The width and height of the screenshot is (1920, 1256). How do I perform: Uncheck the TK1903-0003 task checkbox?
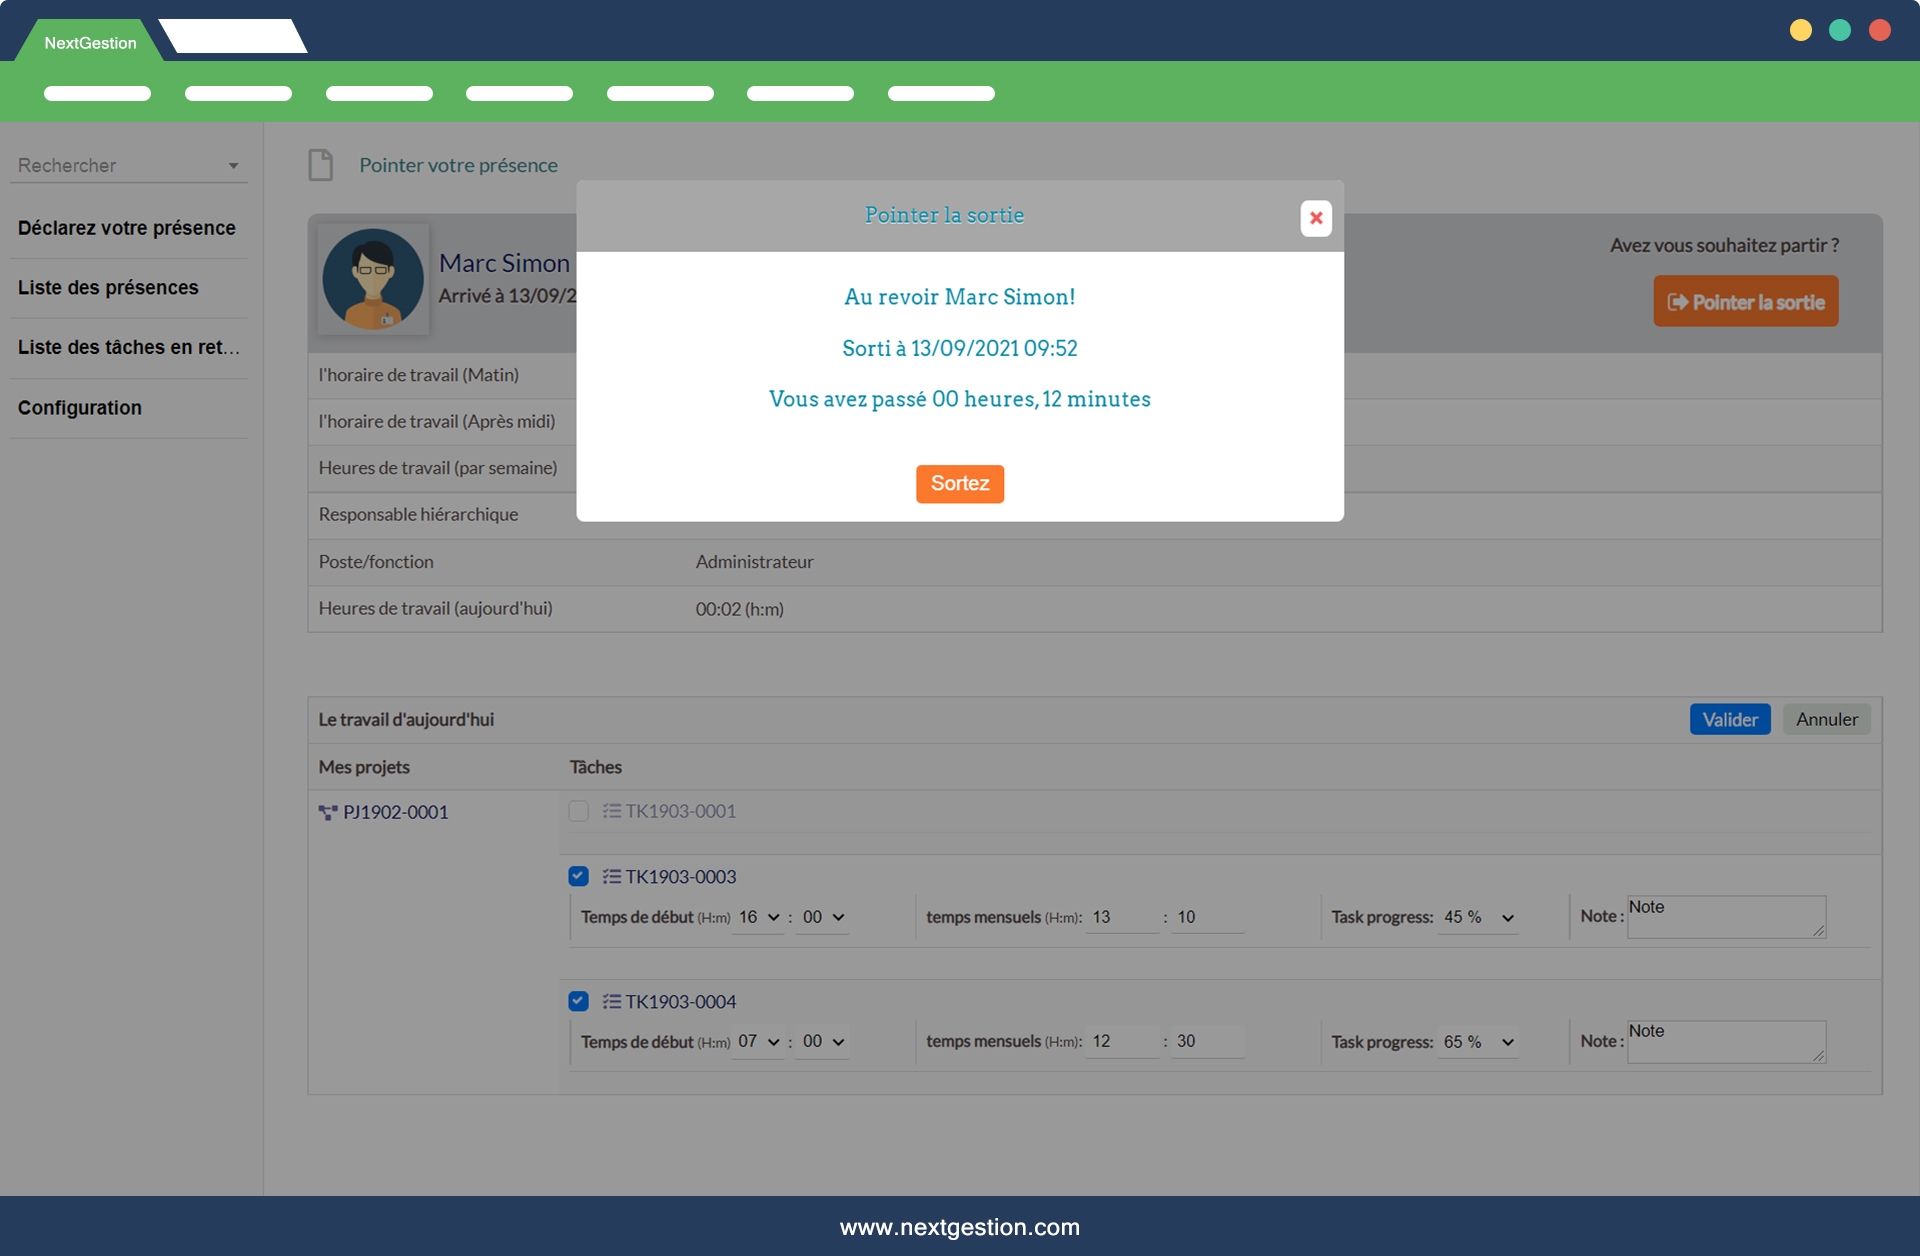tap(578, 877)
